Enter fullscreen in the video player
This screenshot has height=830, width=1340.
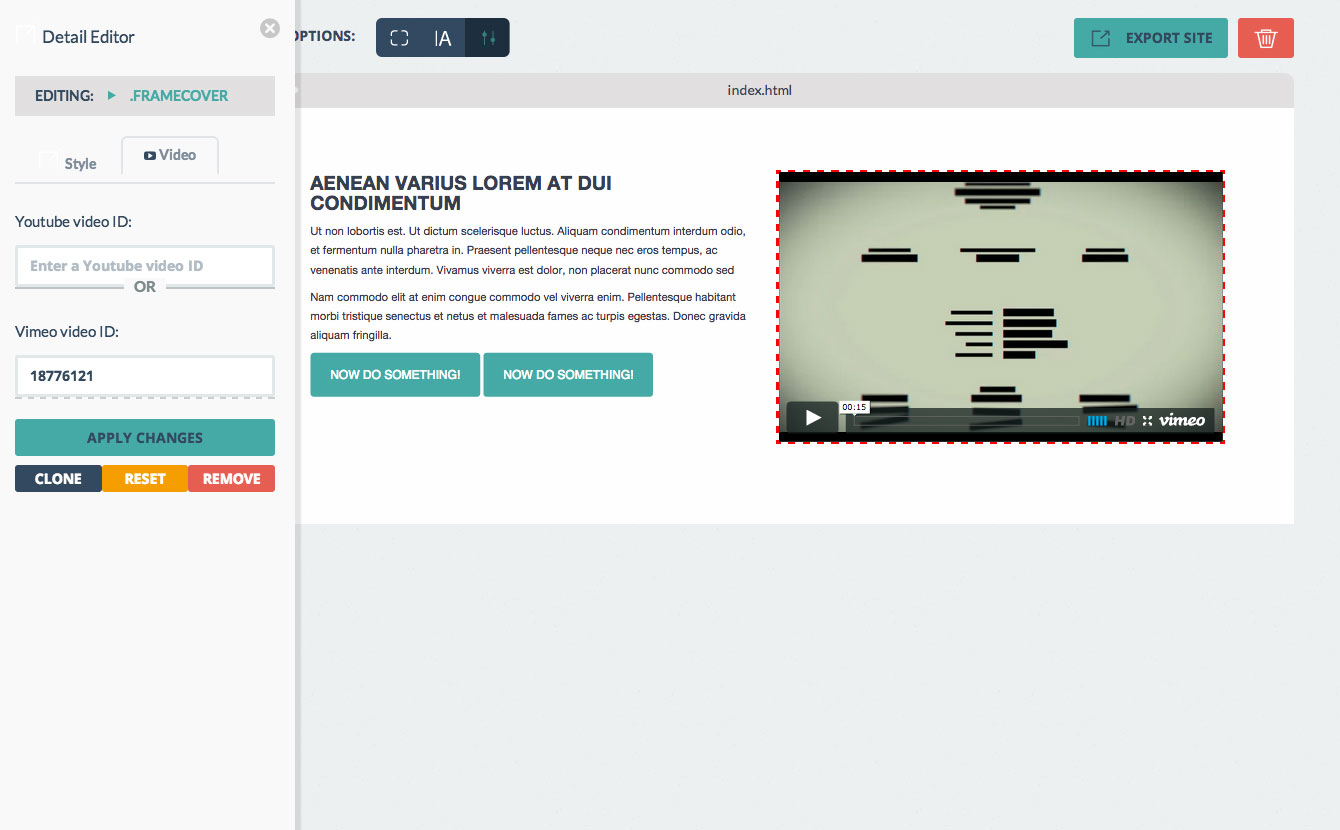click(x=1147, y=421)
